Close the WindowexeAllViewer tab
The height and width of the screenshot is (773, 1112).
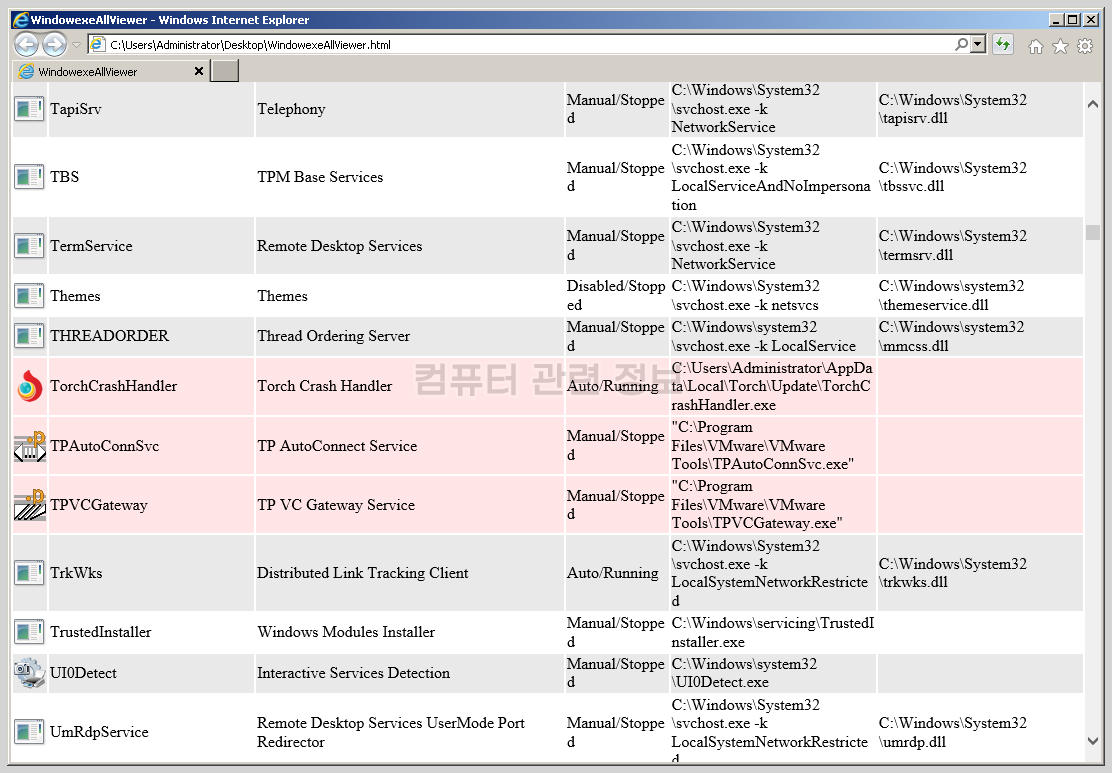[x=199, y=71]
